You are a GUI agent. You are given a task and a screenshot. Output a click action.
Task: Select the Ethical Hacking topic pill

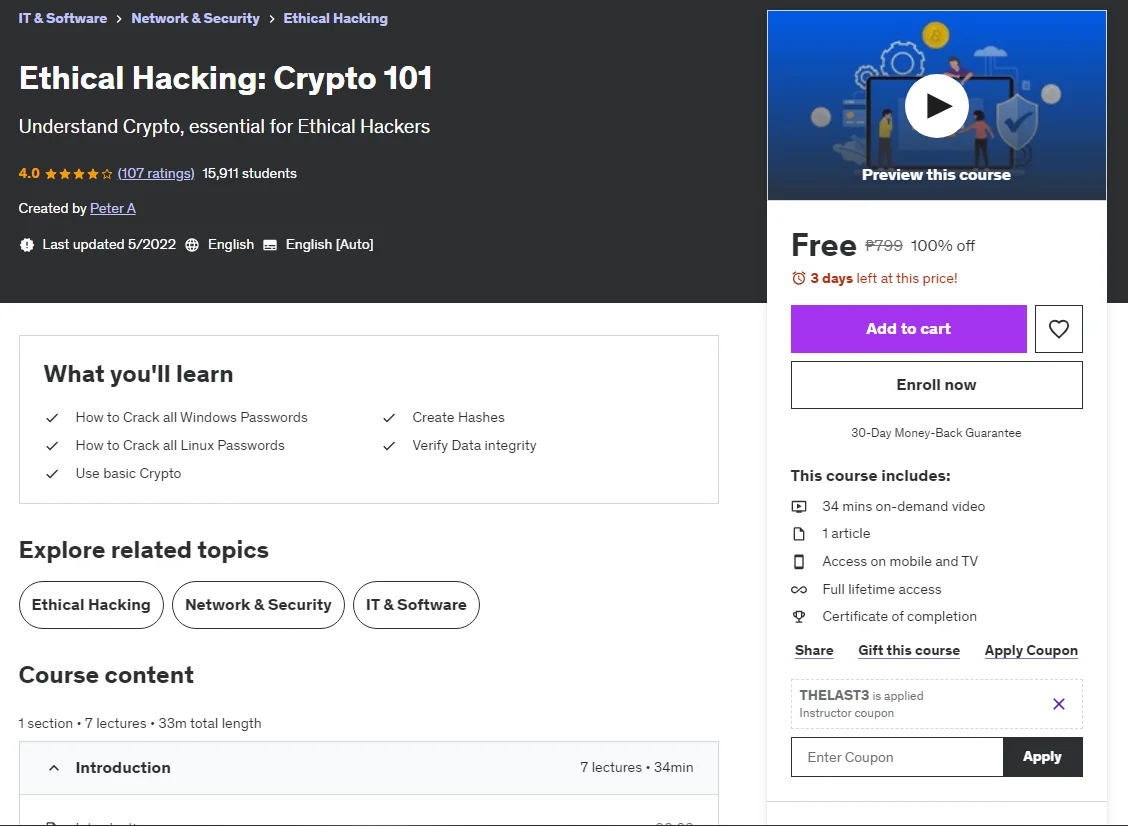pos(91,605)
